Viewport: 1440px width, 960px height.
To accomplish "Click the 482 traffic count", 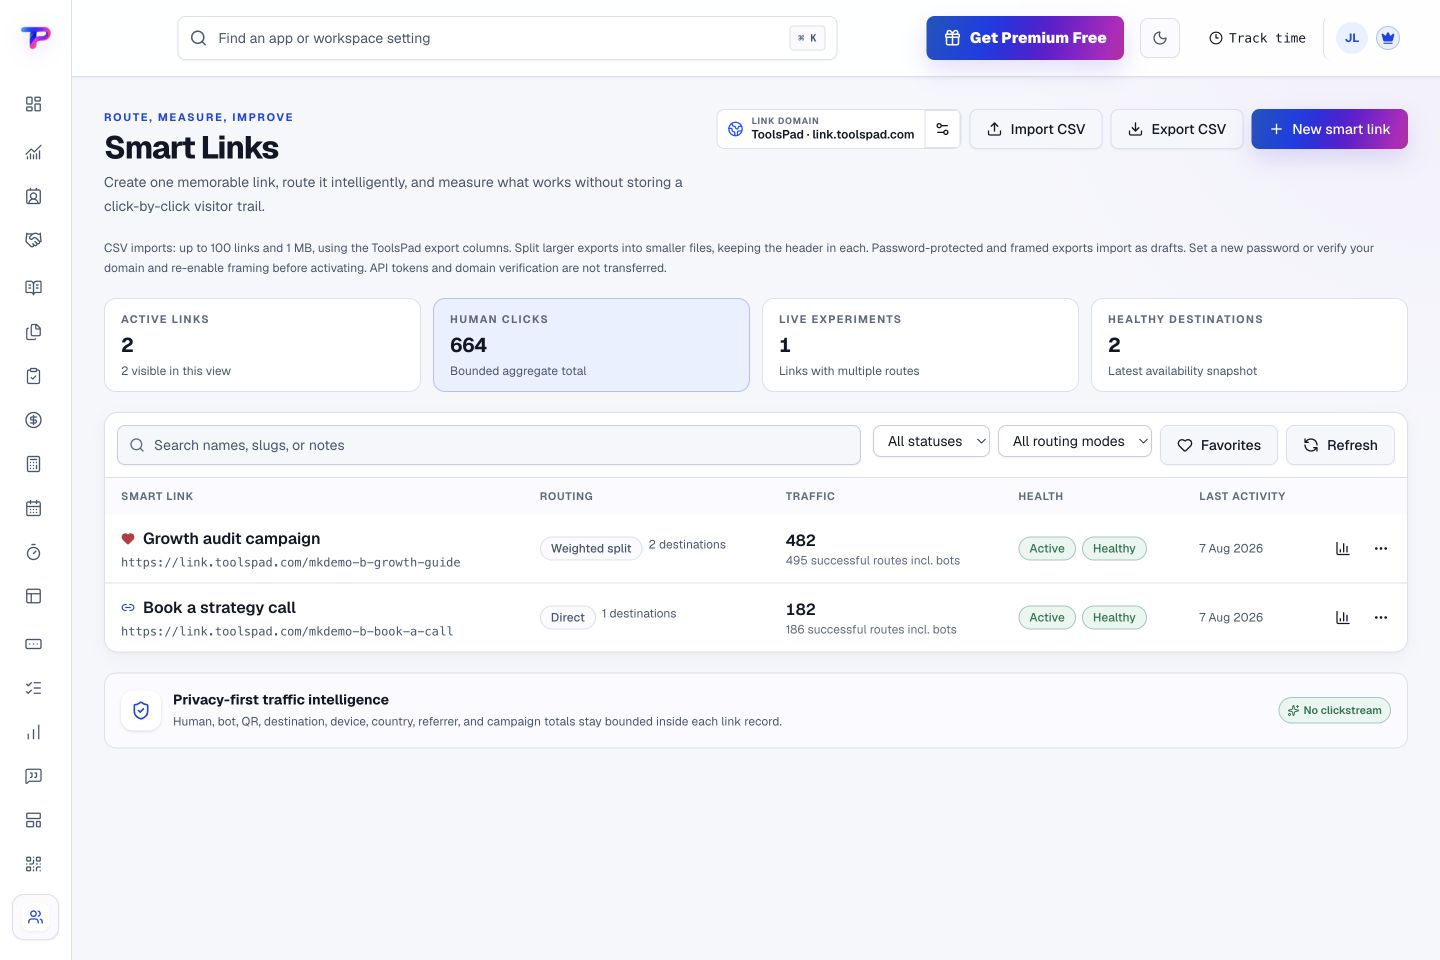I will 801,540.
